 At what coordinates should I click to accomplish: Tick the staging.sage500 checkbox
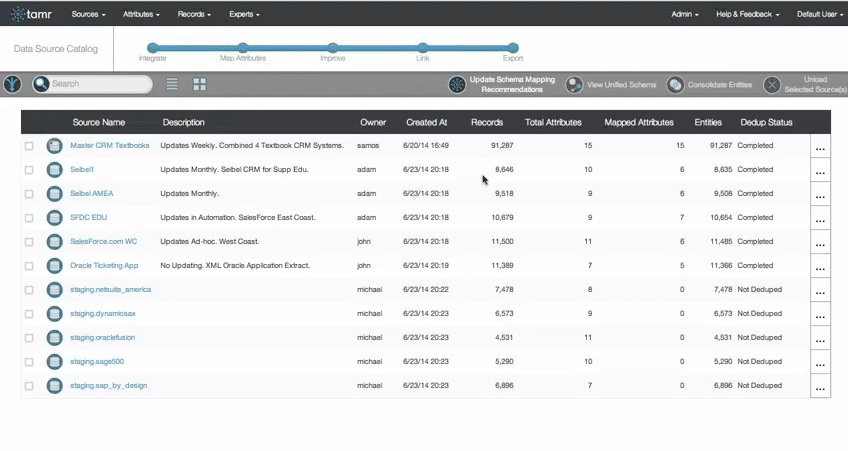(29, 362)
